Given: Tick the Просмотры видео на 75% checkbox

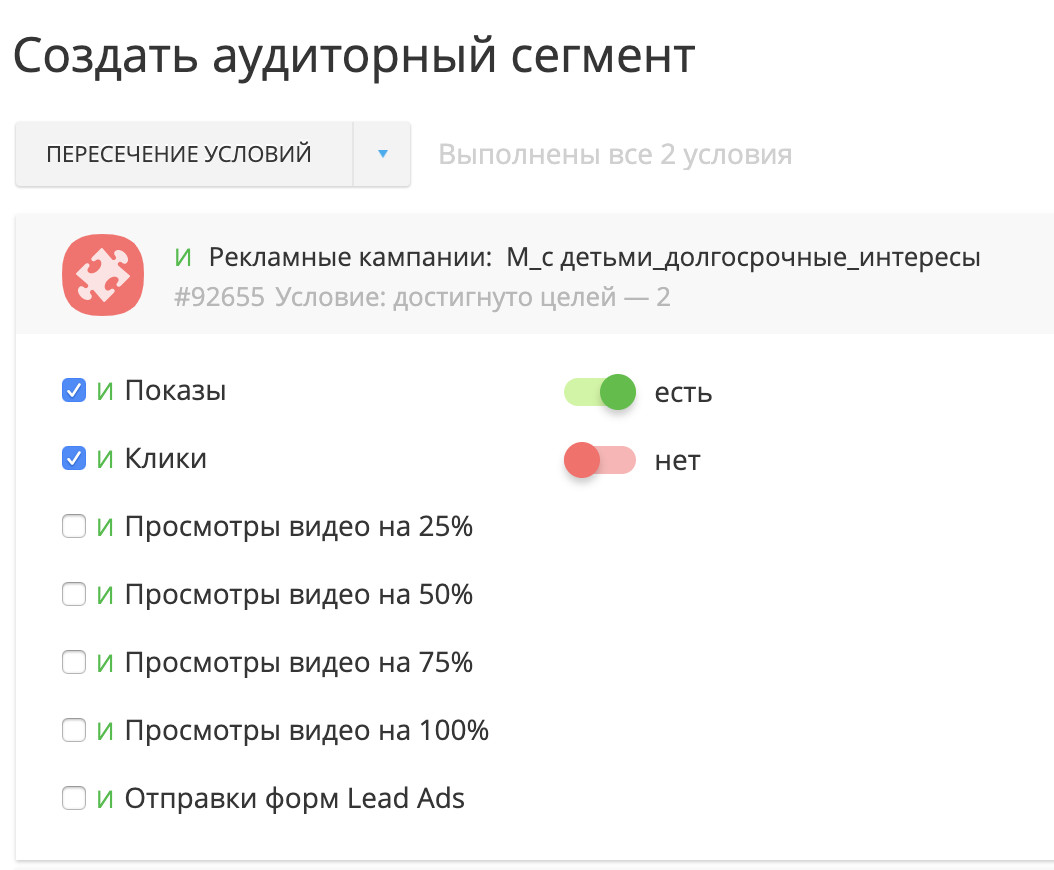Looking at the screenshot, I should (74, 663).
